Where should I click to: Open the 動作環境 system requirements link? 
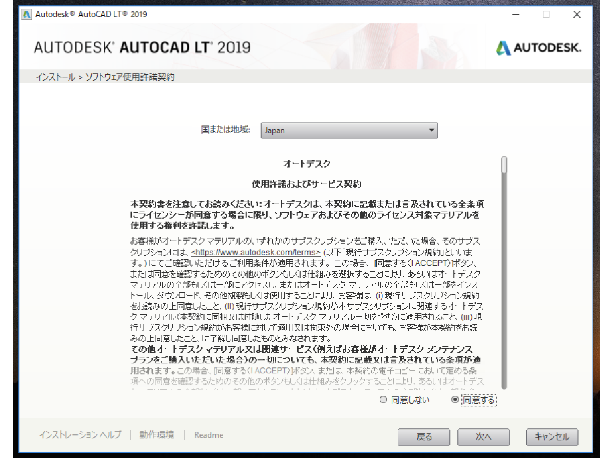(x=157, y=435)
